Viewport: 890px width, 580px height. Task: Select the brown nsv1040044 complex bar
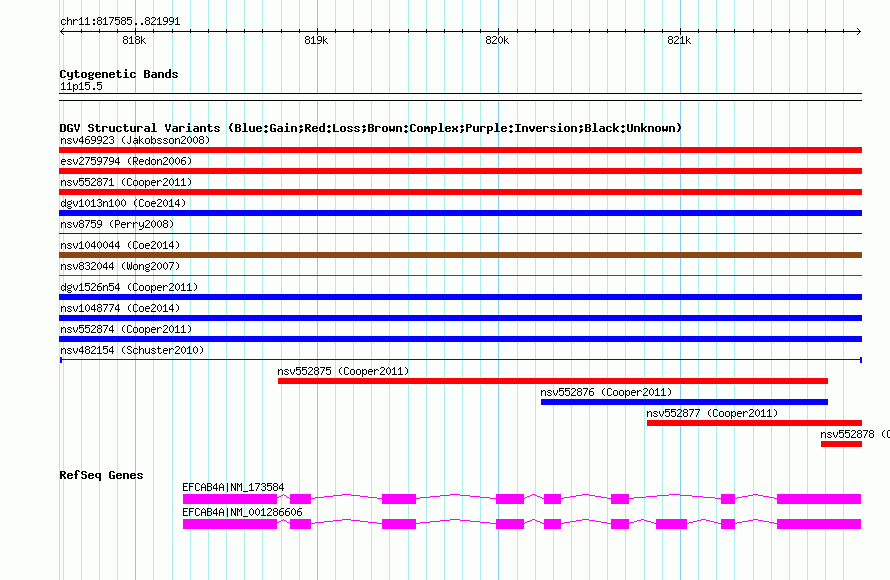tap(460, 255)
